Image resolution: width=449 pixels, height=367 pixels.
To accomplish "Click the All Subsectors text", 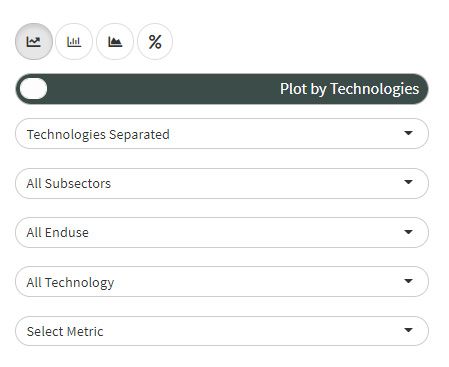I will click(x=69, y=183).
